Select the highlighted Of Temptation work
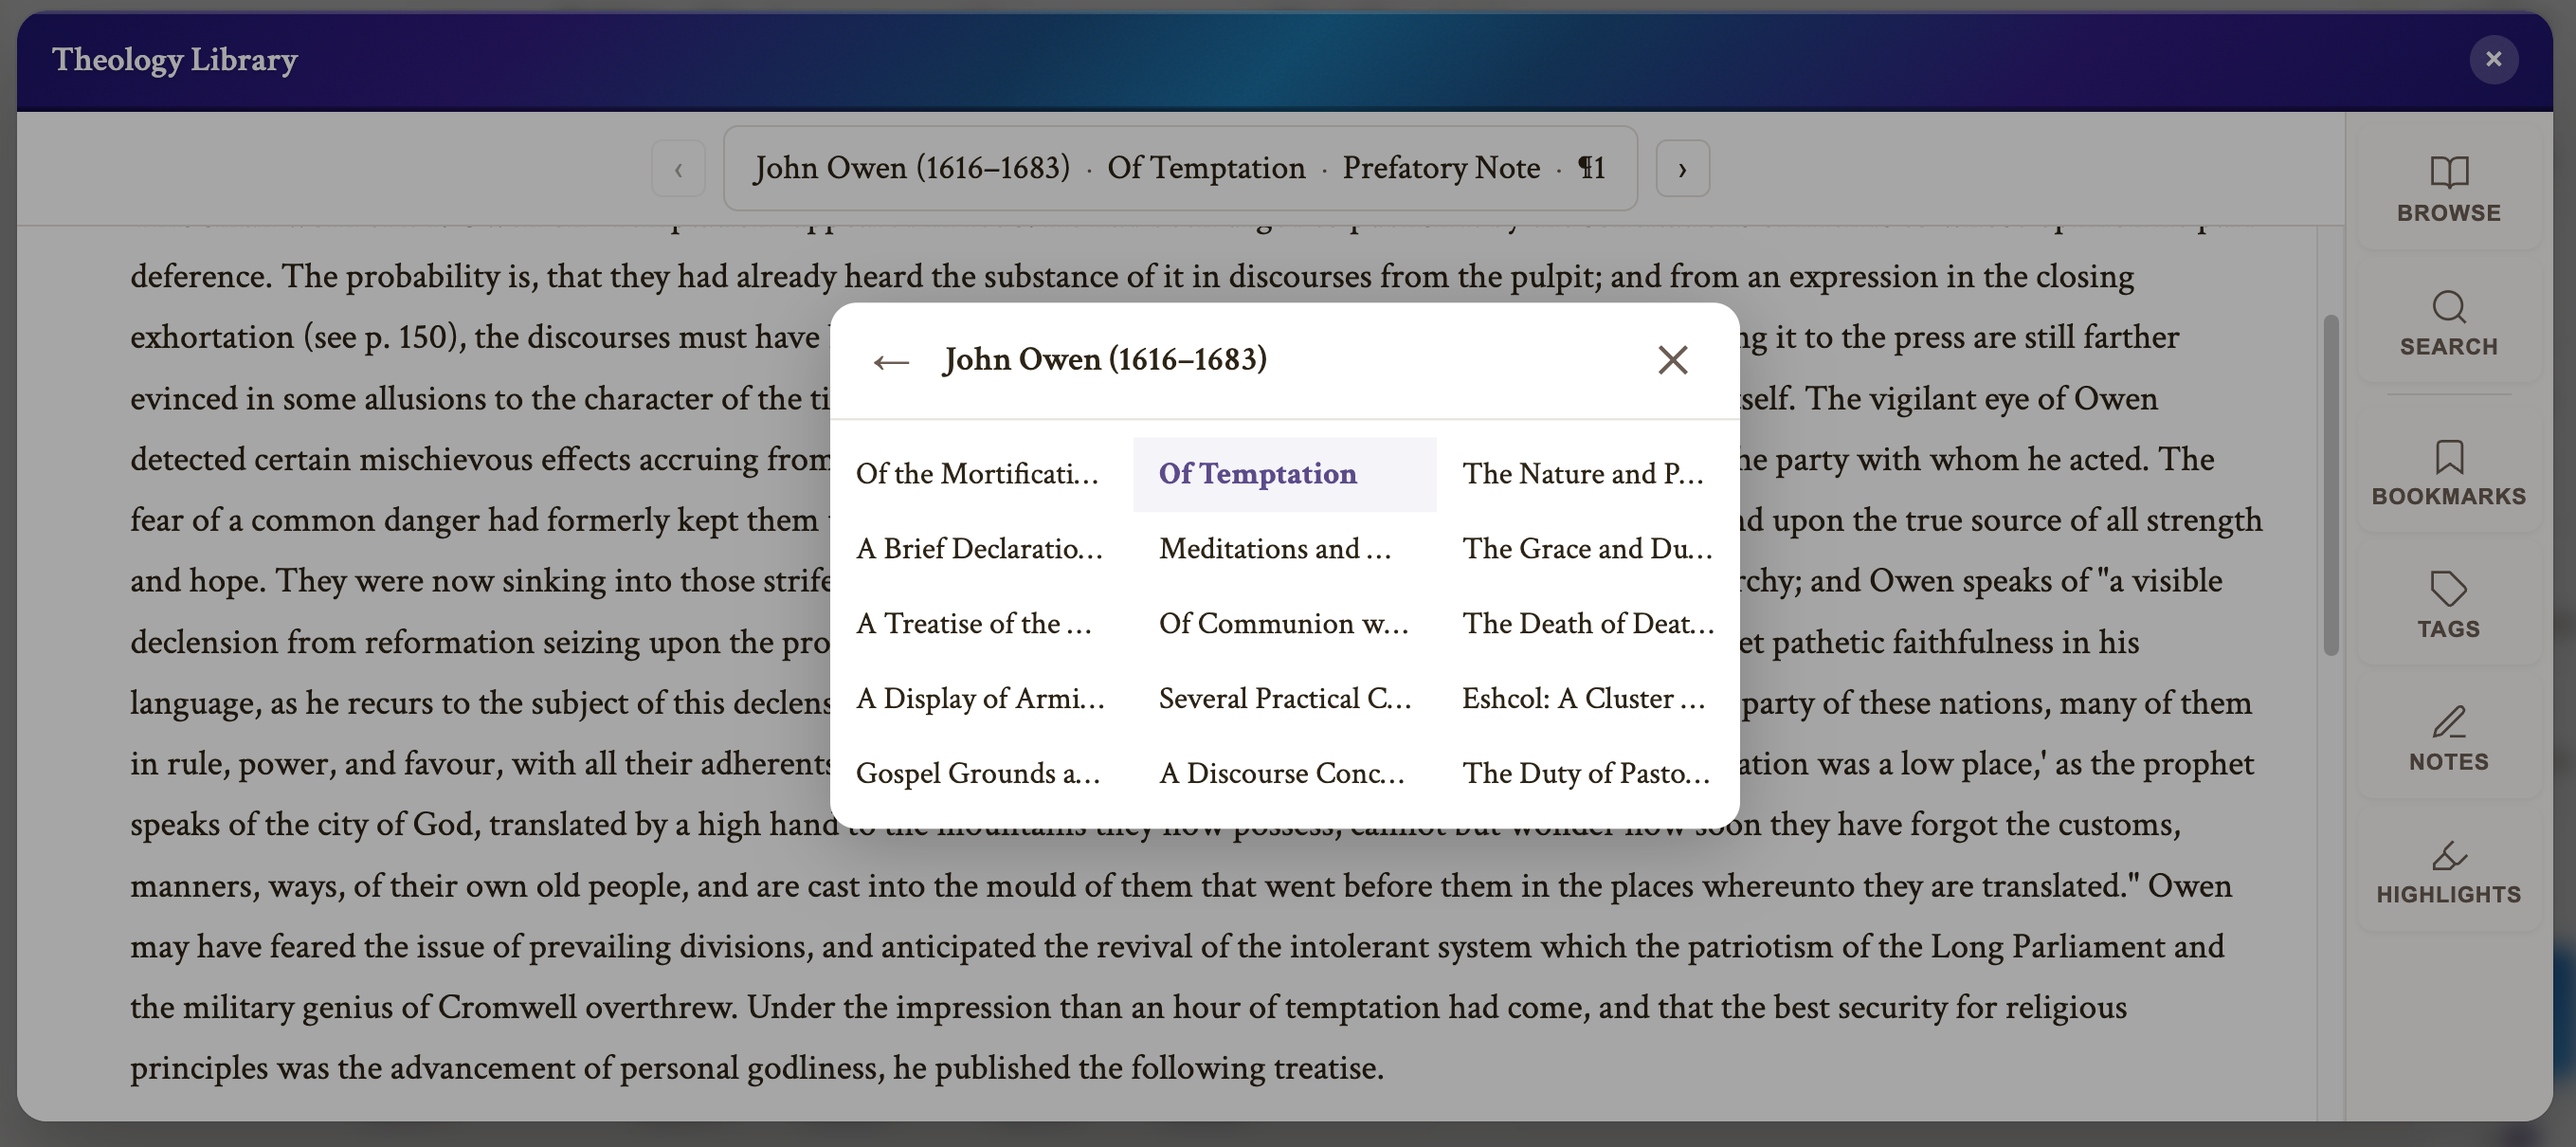This screenshot has height=1147, width=2576. pyautogui.click(x=1284, y=474)
